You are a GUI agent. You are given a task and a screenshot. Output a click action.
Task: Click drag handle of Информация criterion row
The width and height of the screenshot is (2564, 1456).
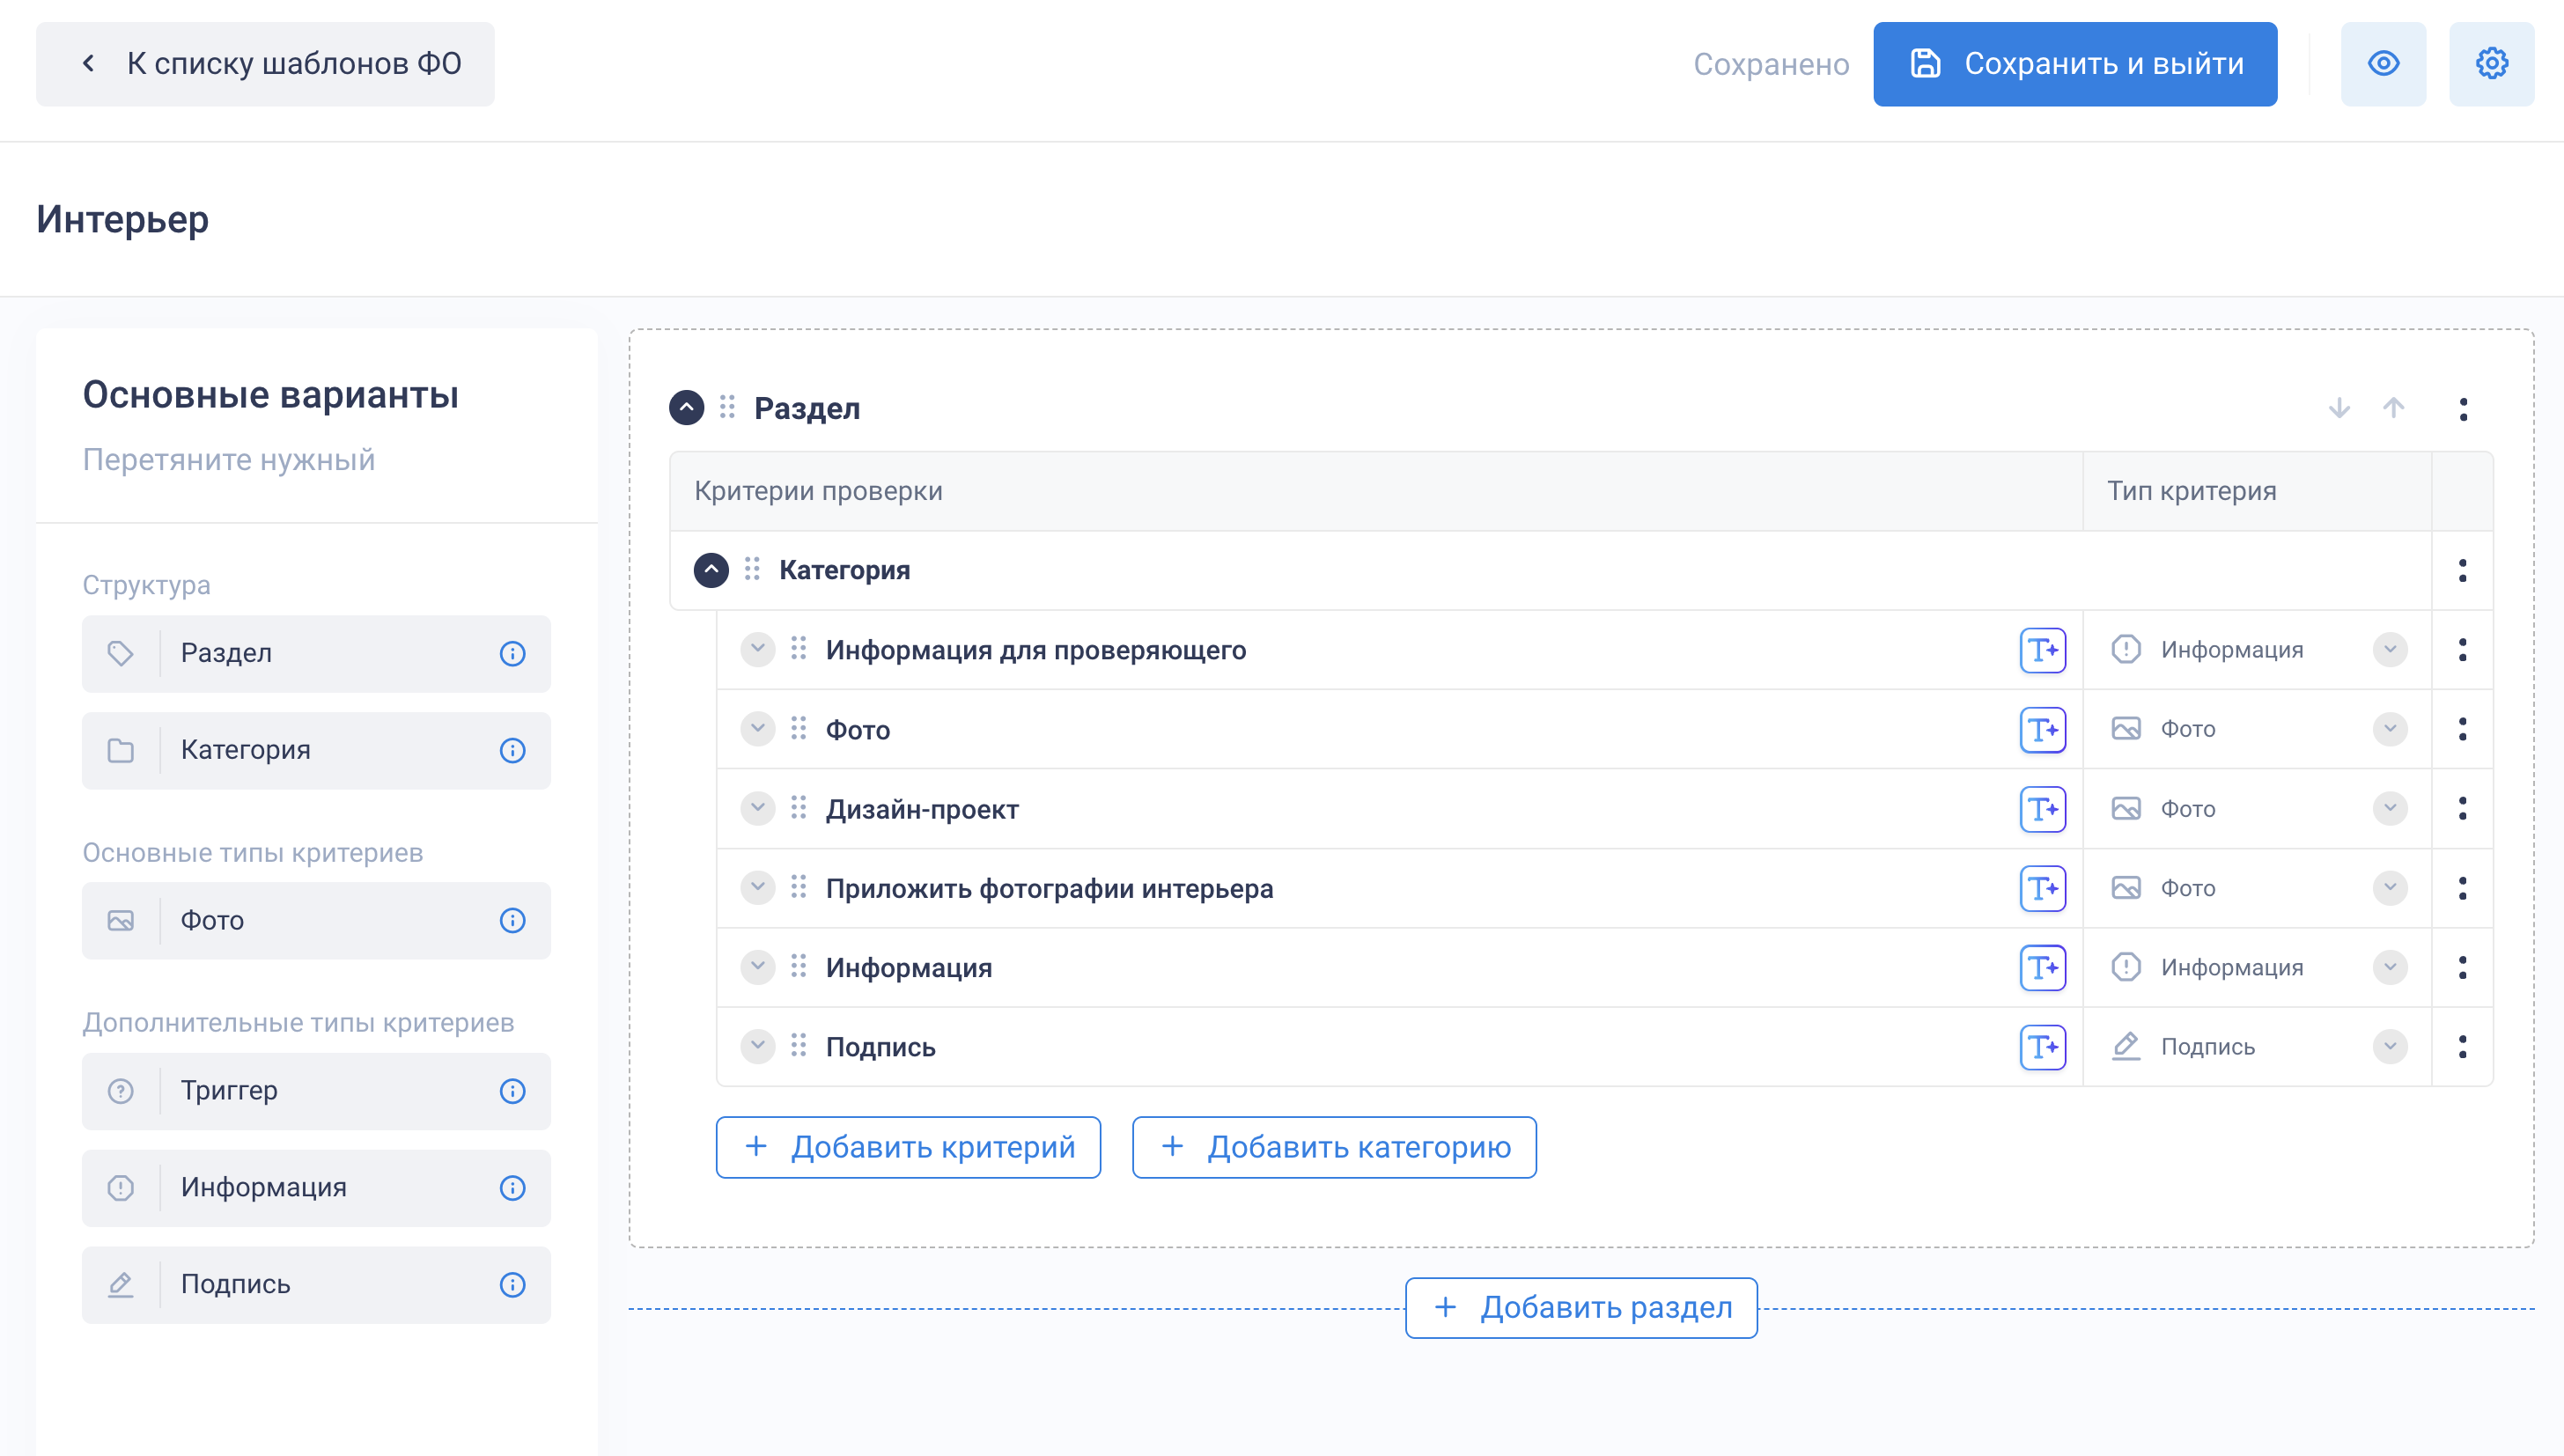pyautogui.click(x=798, y=967)
